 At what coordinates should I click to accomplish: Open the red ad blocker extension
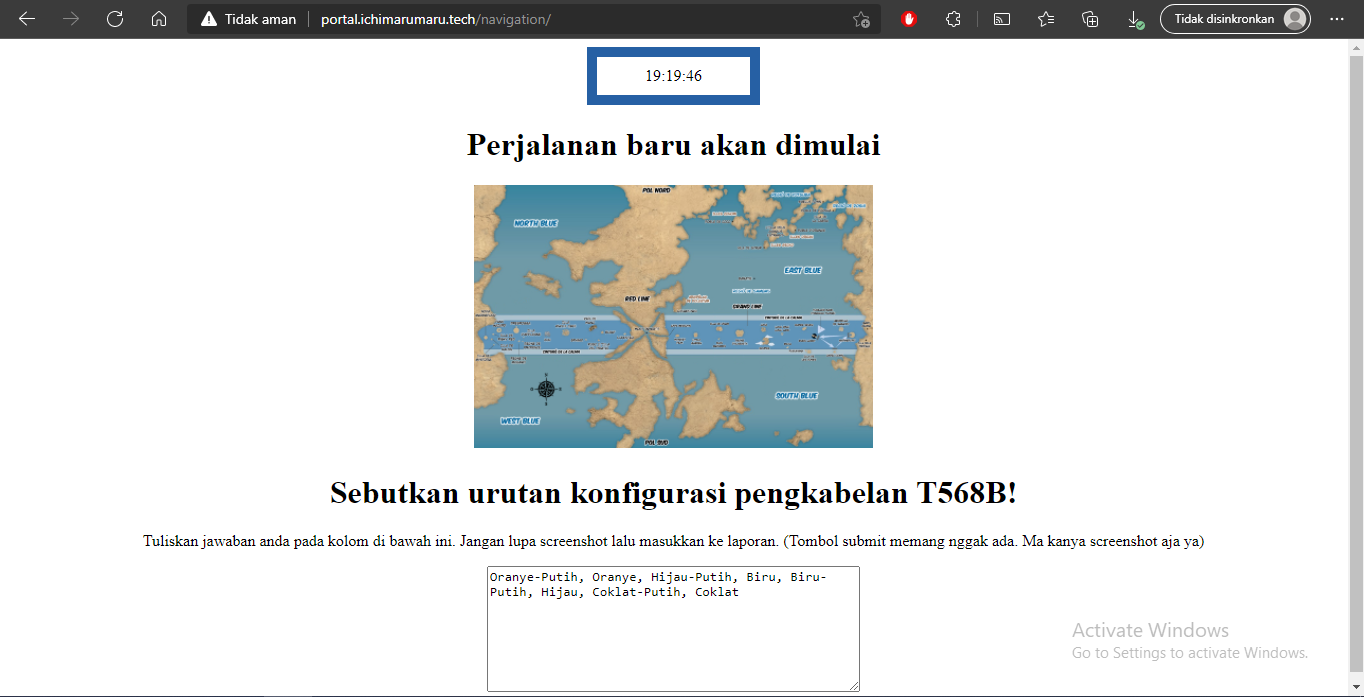(x=909, y=19)
